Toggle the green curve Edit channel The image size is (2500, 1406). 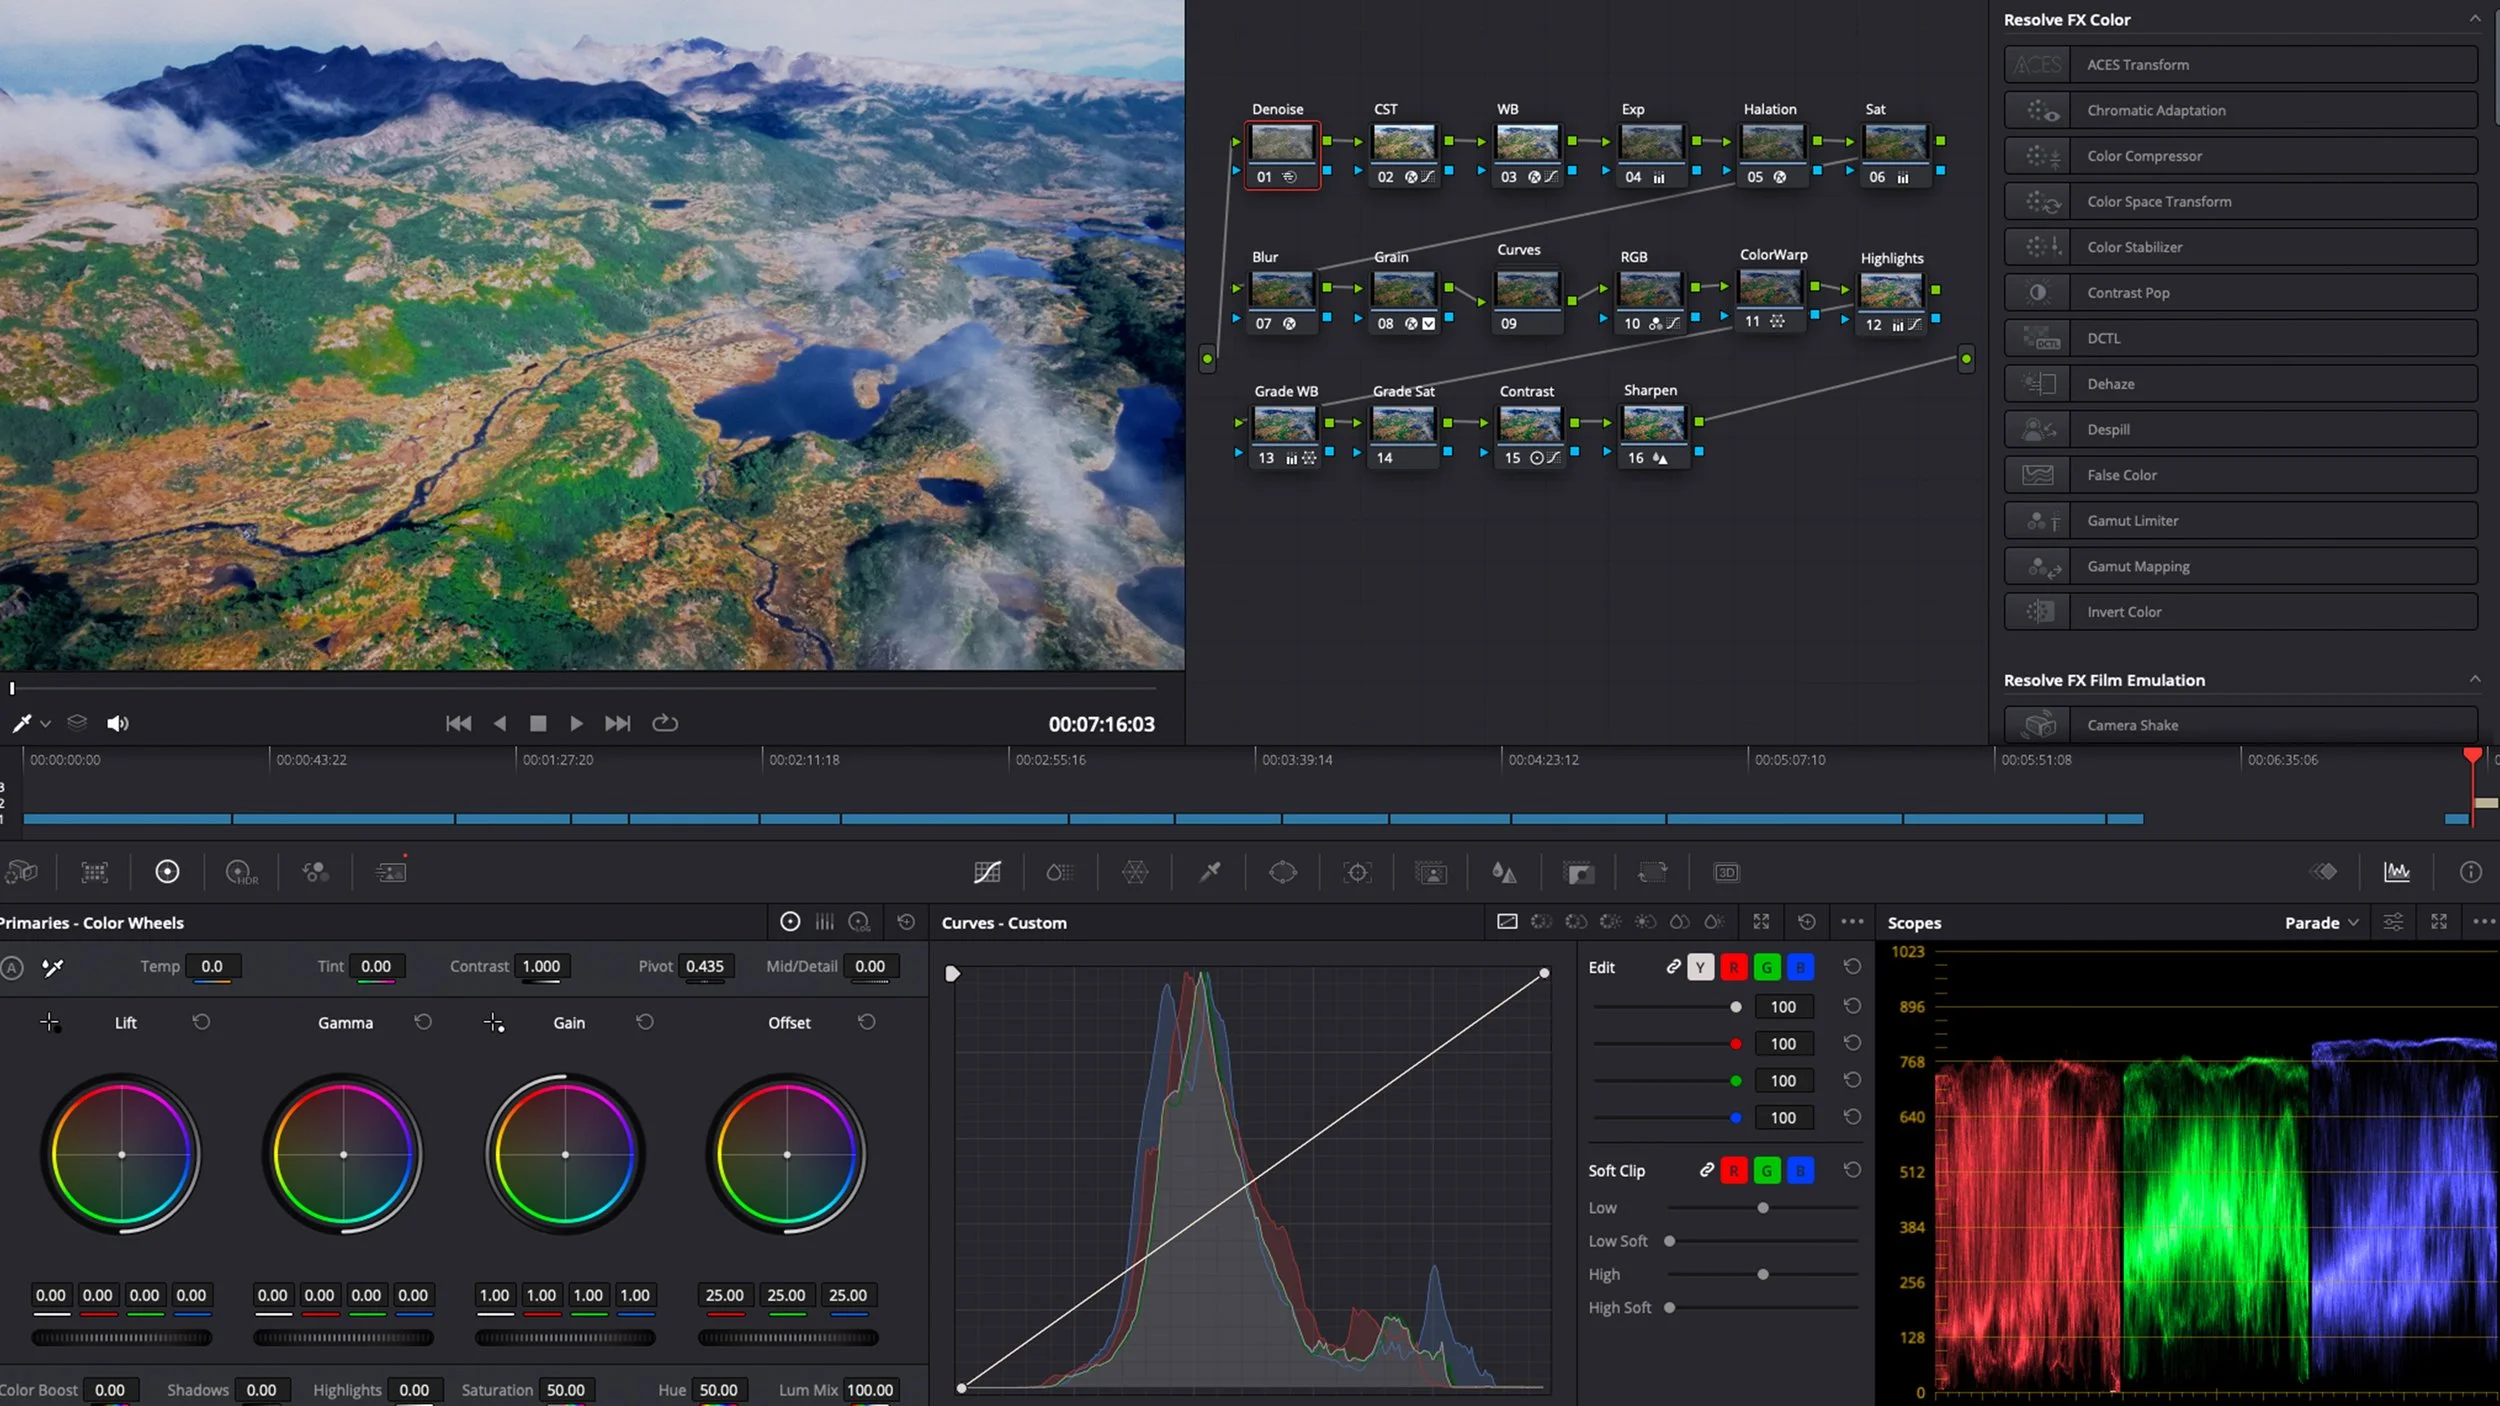(1767, 967)
